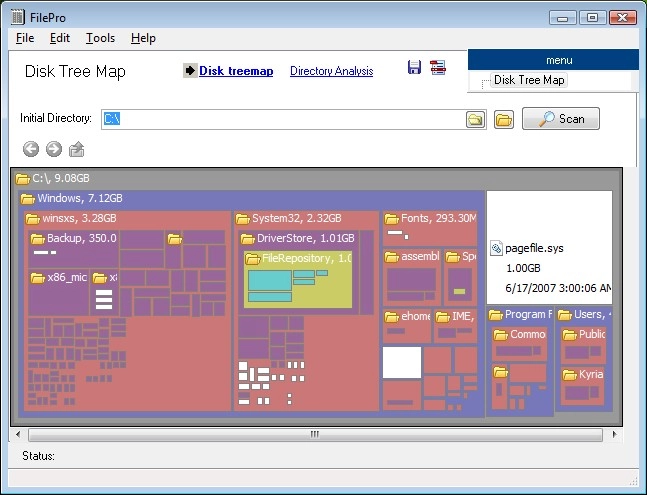
Task: Open the File menu
Action: coord(25,38)
